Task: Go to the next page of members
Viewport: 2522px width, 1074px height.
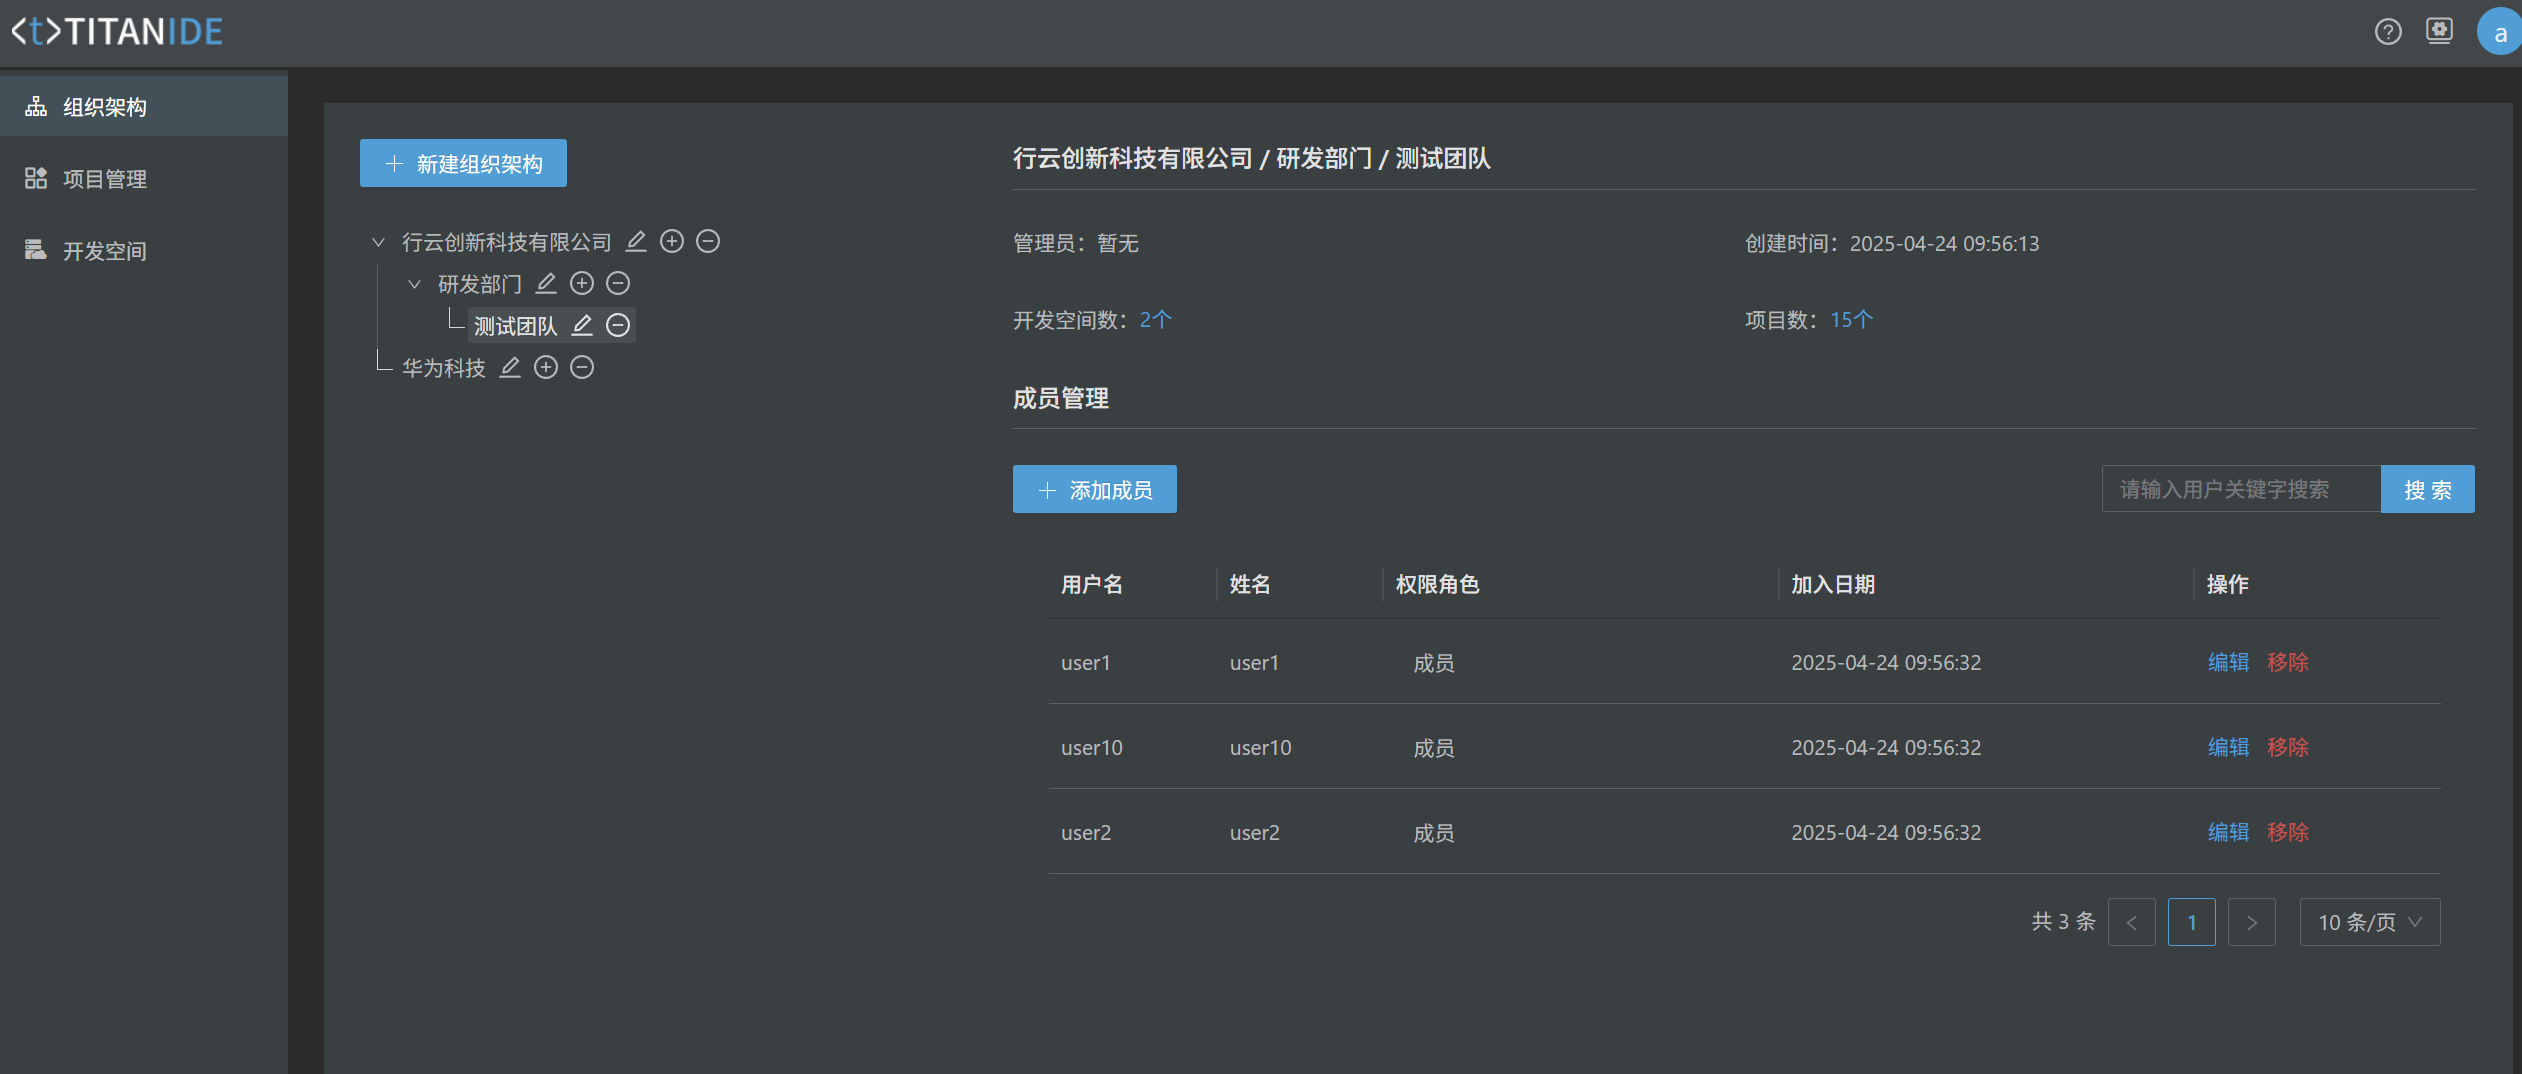Action: (2251, 922)
